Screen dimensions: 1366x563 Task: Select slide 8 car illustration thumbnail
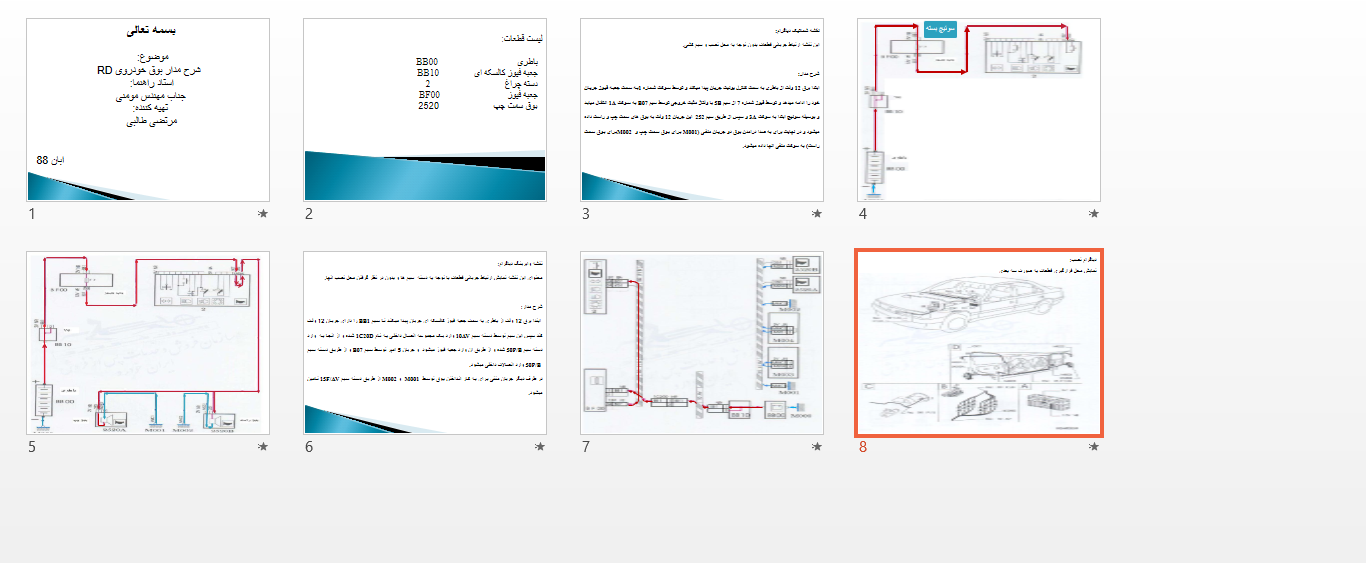979,343
